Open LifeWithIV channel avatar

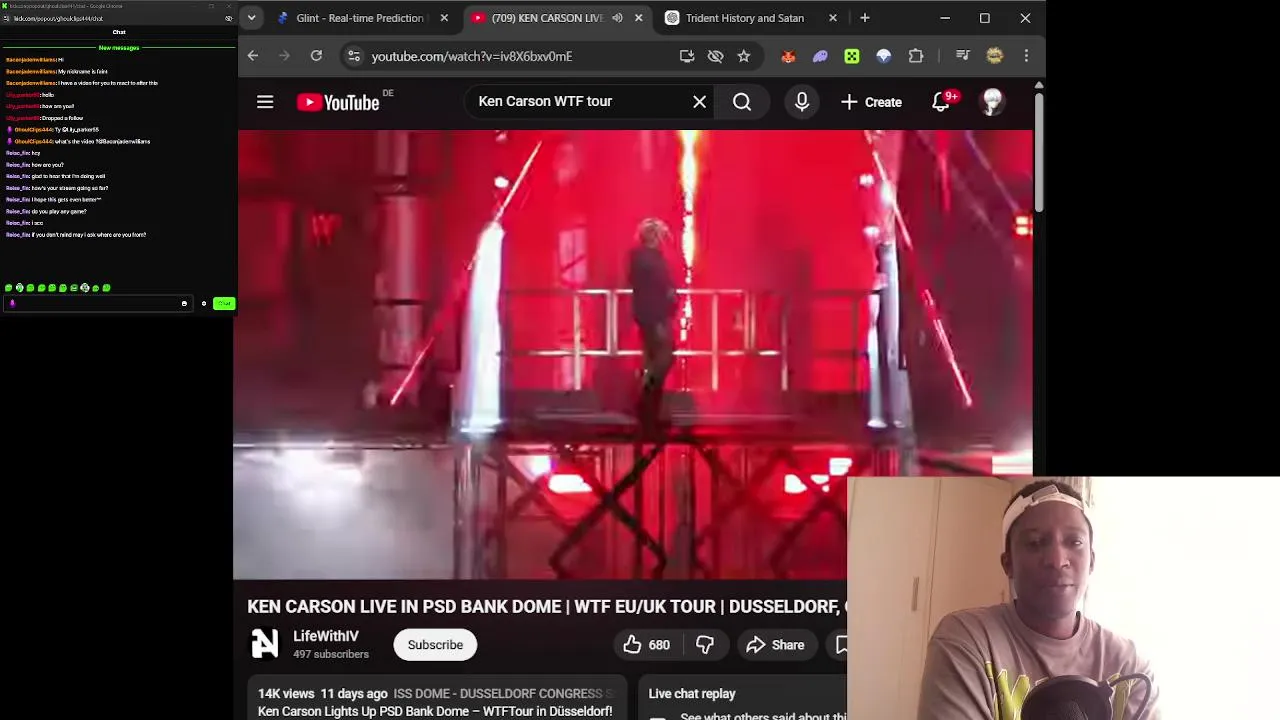265,644
